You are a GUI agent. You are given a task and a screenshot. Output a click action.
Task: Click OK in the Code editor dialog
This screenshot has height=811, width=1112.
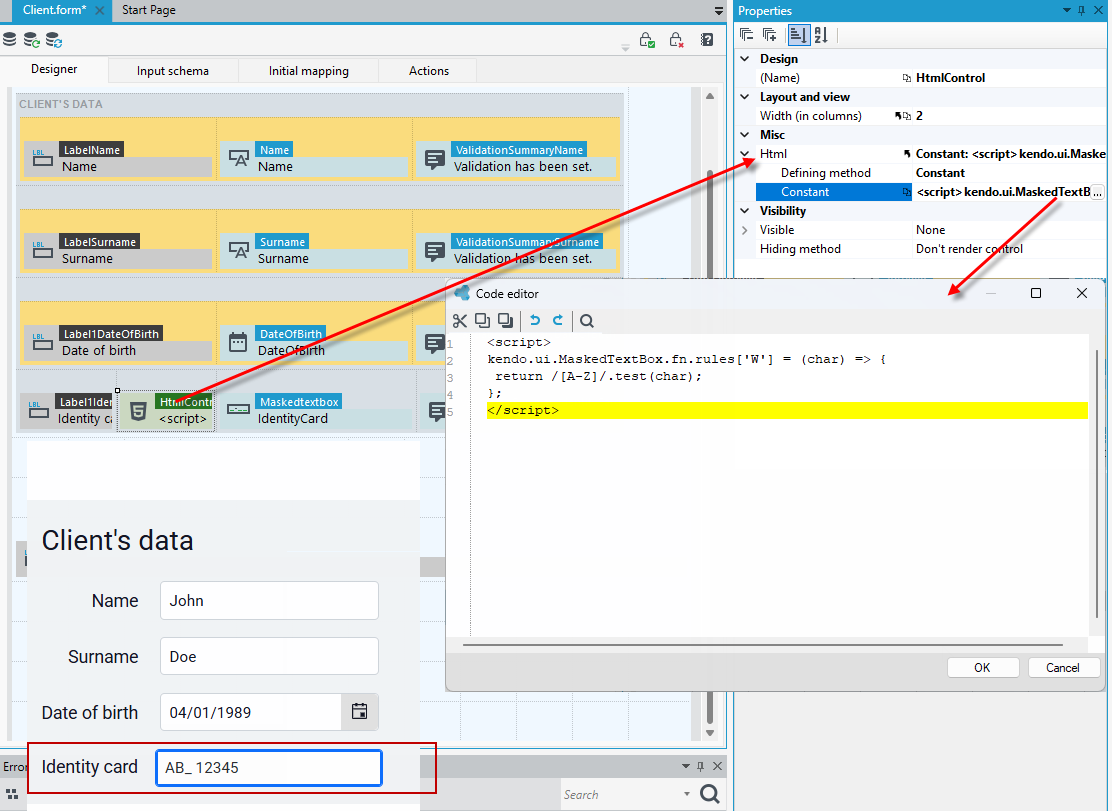[982, 667]
